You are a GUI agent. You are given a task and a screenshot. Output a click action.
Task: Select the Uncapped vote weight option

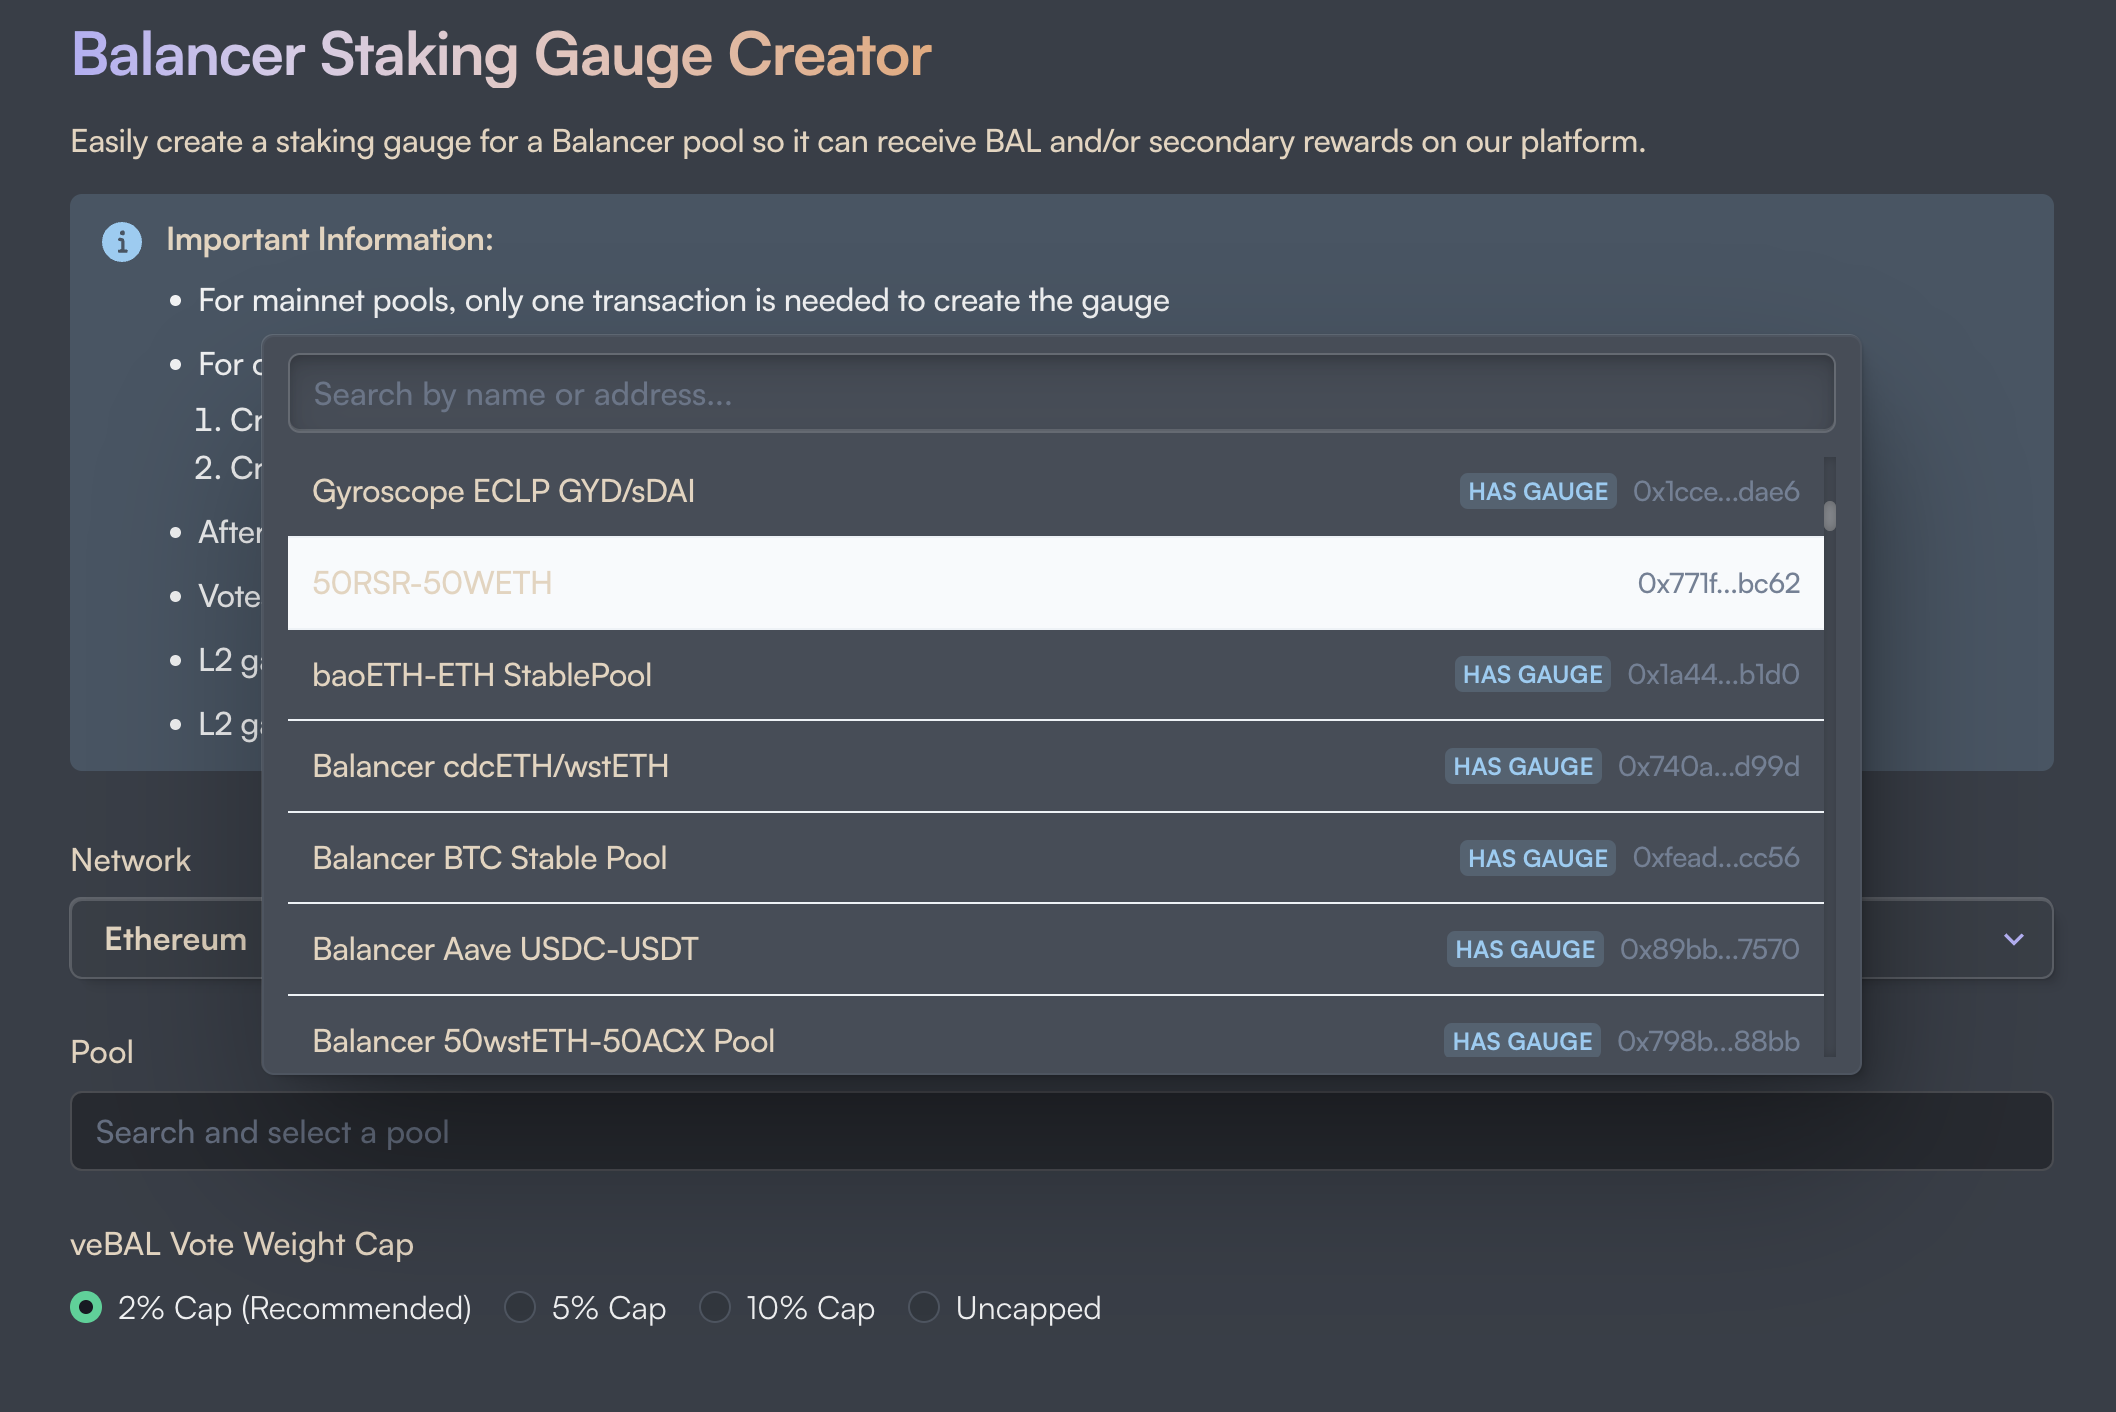pyautogui.click(x=924, y=1307)
